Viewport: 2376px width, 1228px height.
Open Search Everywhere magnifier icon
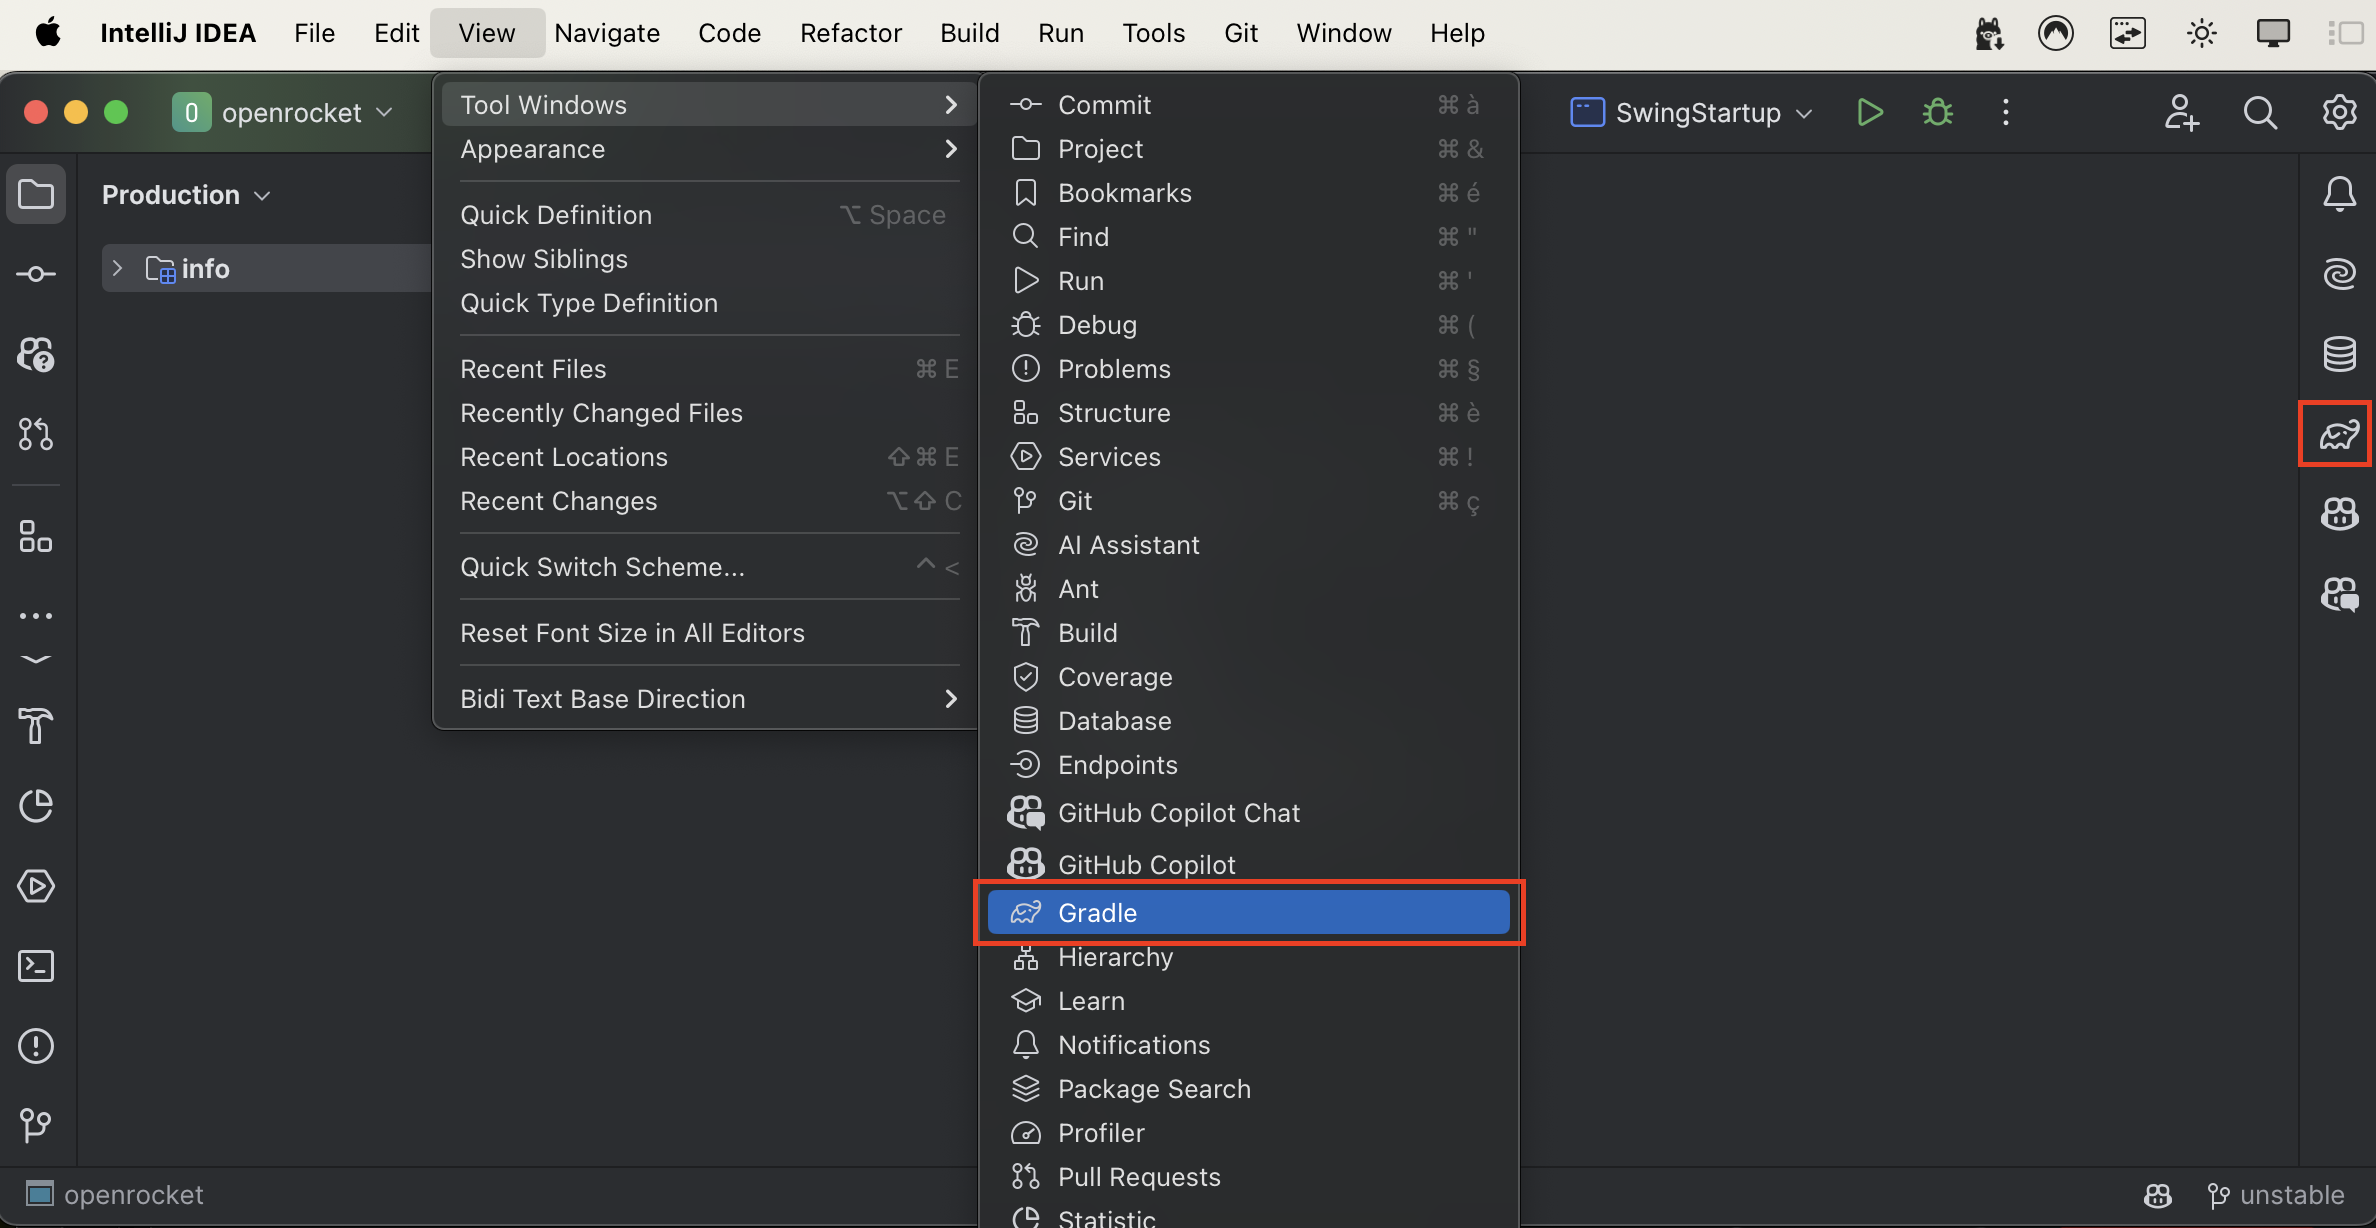pyautogui.click(x=2259, y=112)
